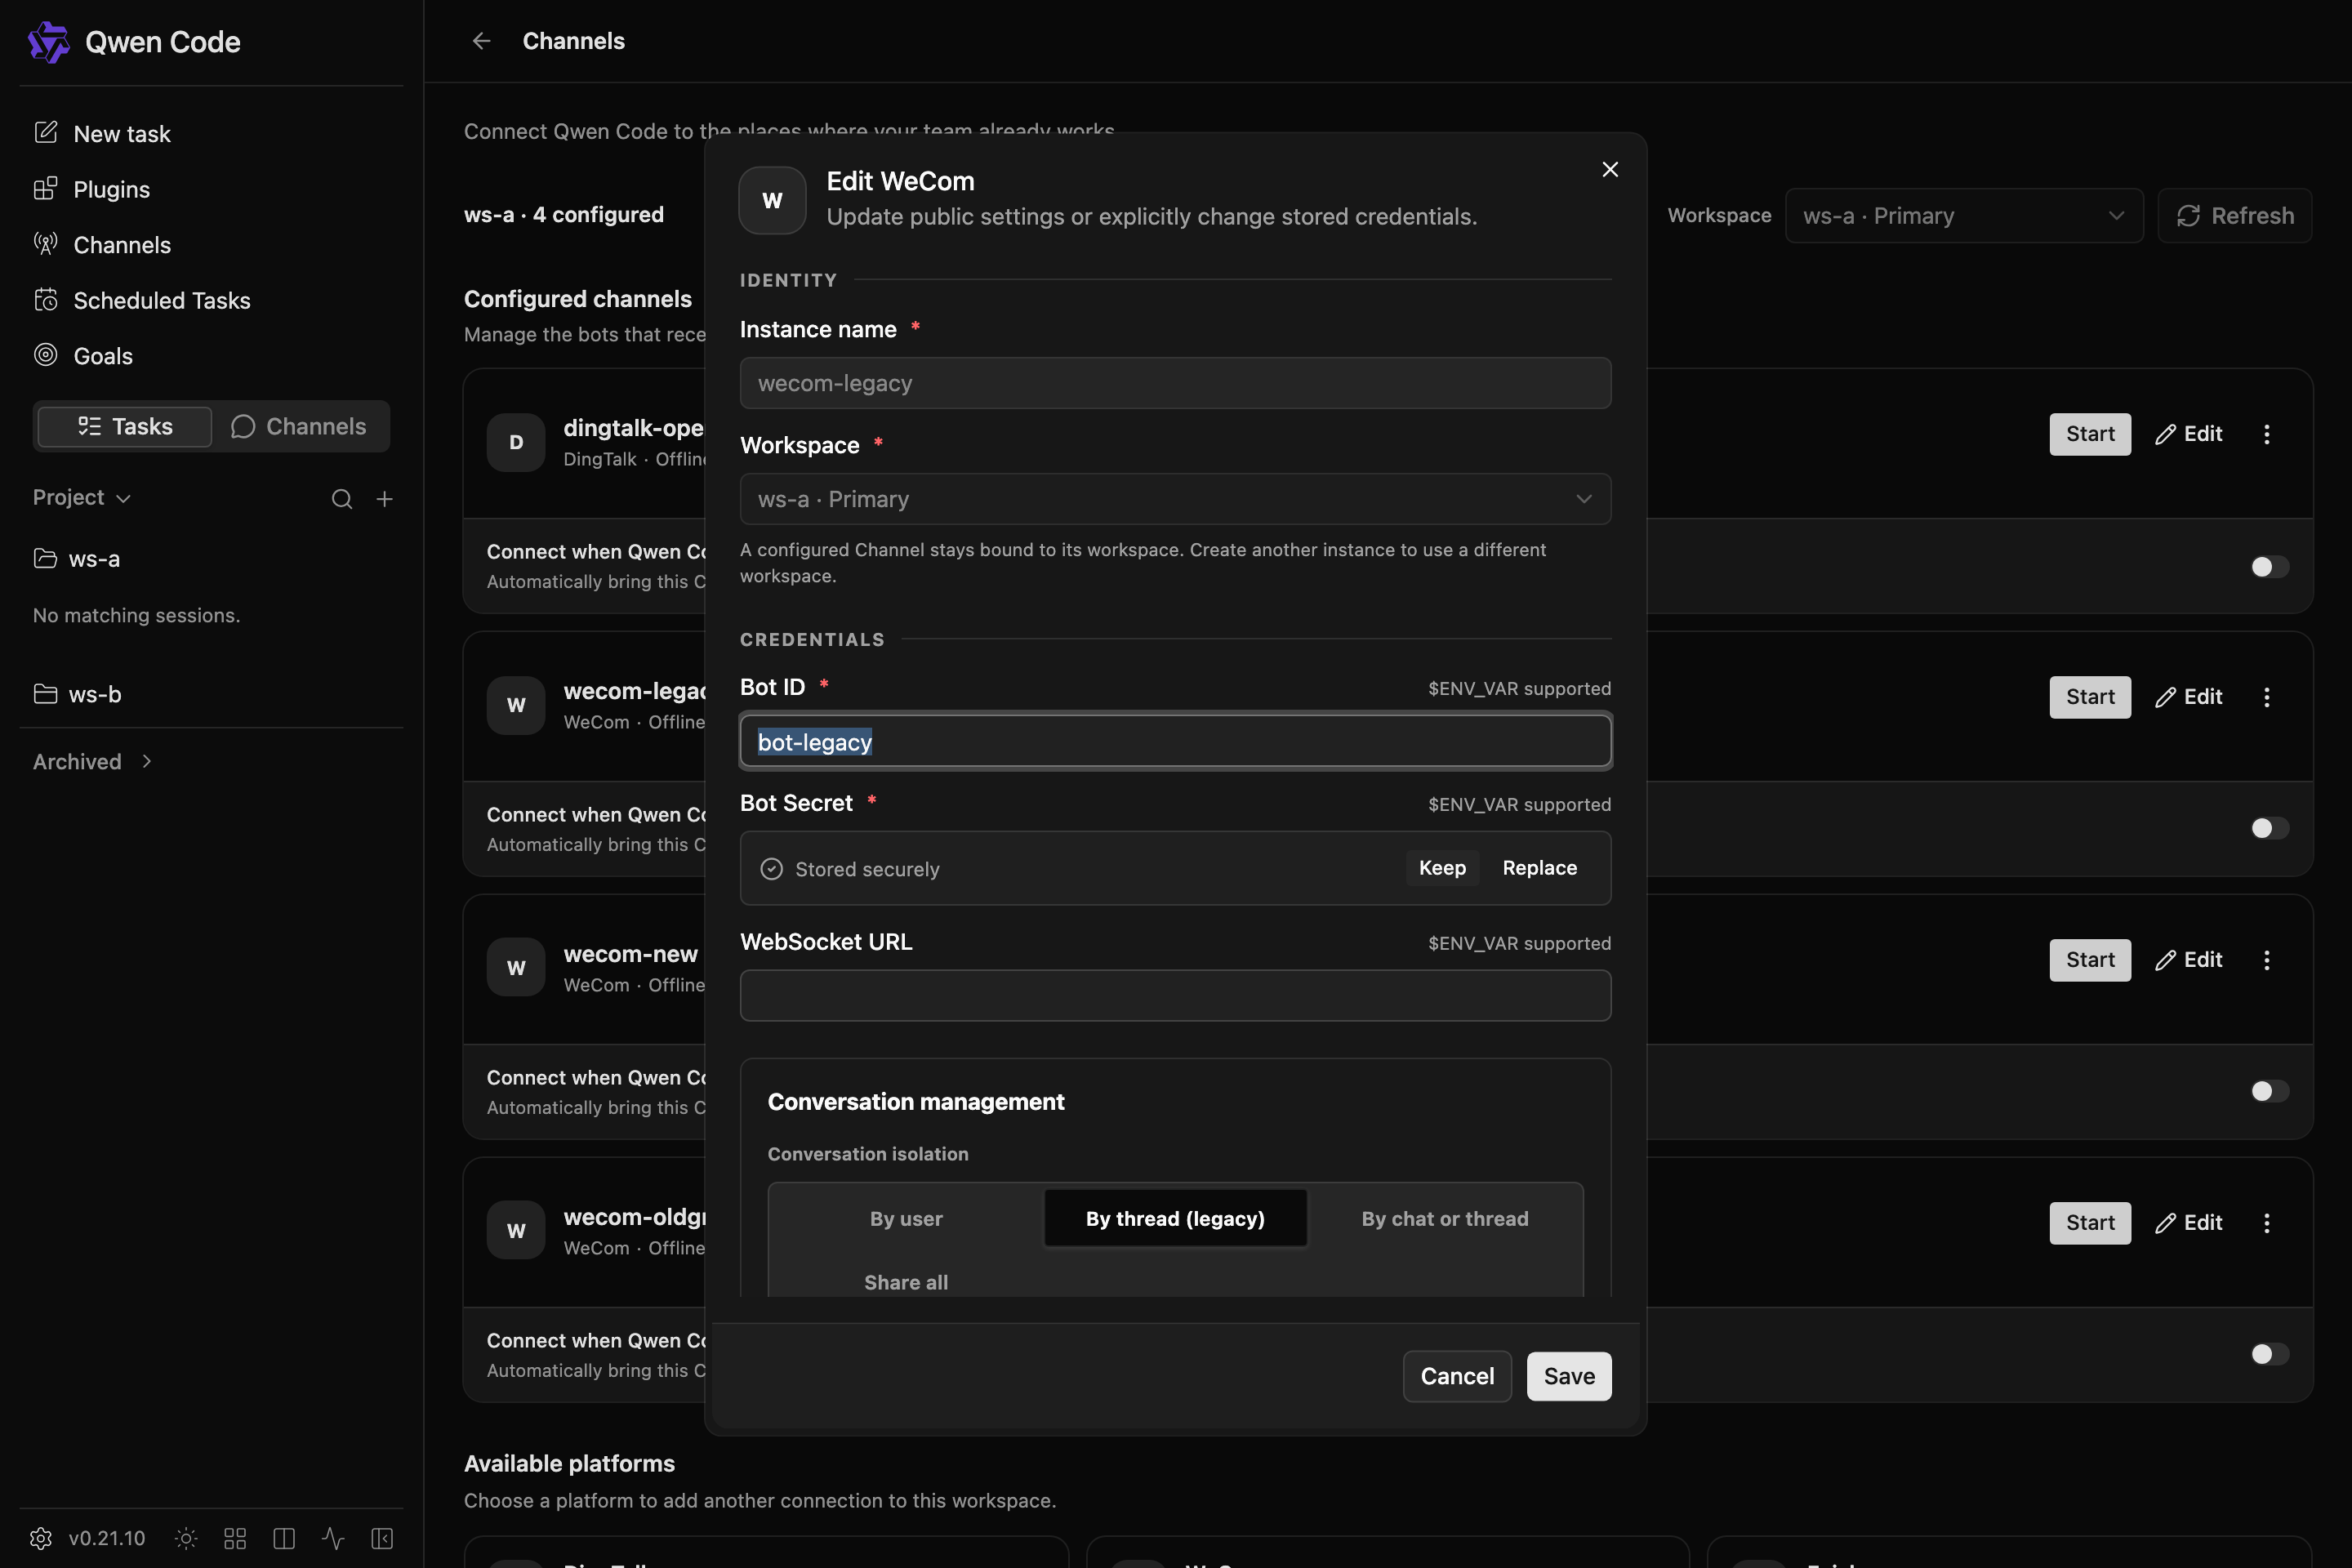Image resolution: width=2352 pixels, height=1568 pixels.
Task: Toggle auto-connect for dingtalk channel
Action: click(2269, 567)
